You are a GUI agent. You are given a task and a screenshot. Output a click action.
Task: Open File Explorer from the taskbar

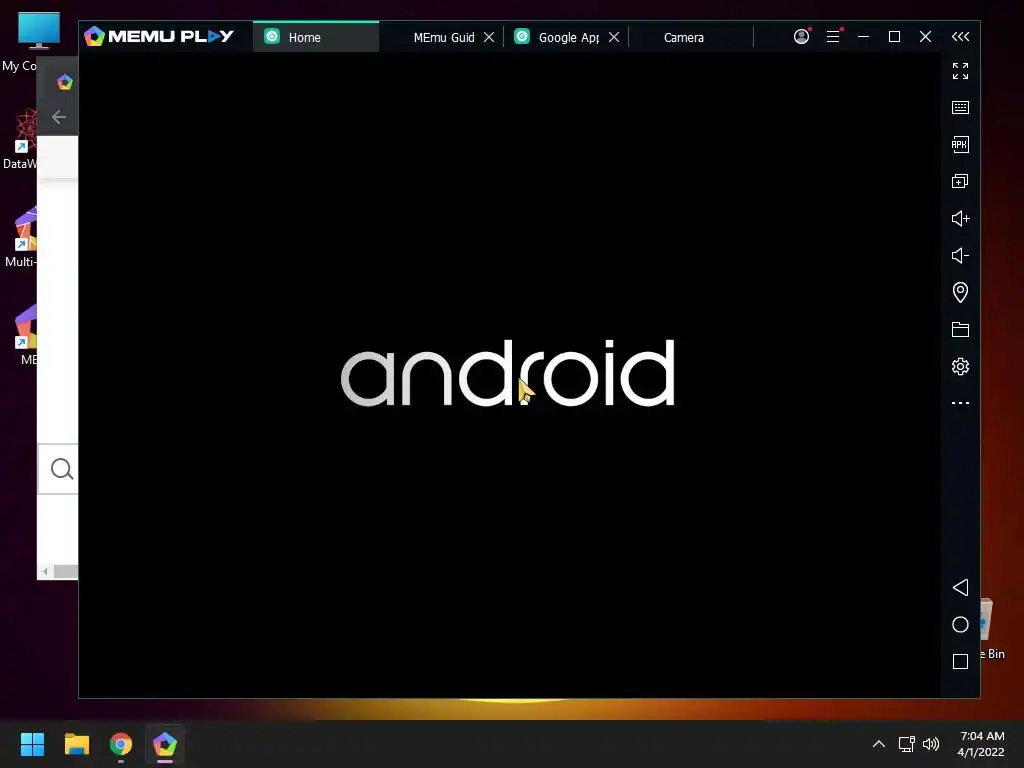click(76, 744)
